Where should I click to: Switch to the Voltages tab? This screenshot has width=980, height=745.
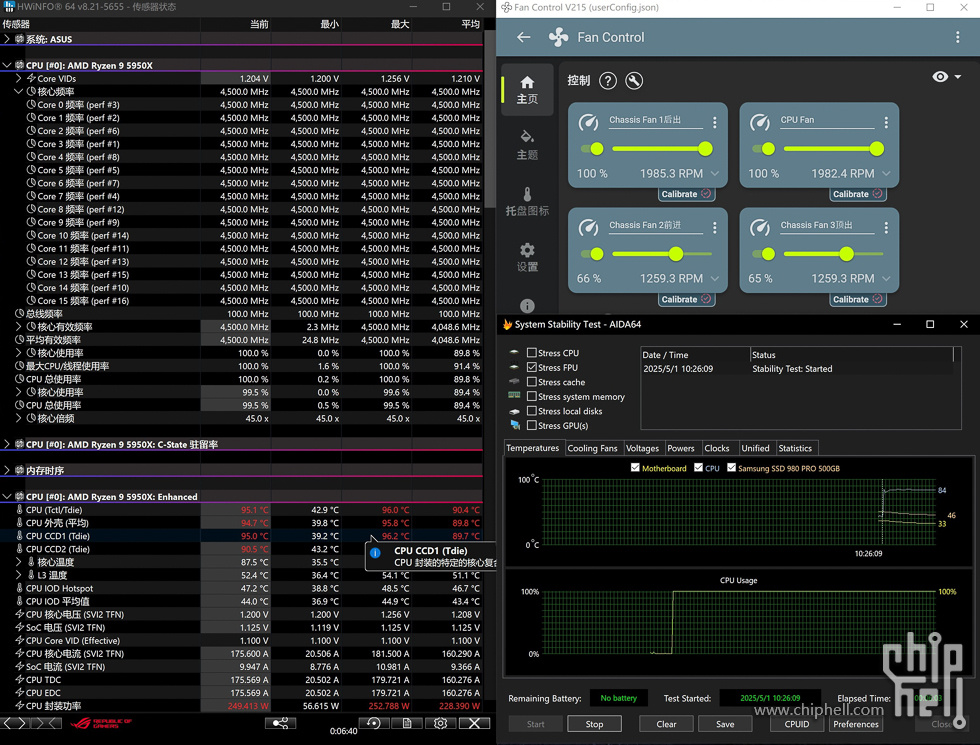click(x=642, y=448)
